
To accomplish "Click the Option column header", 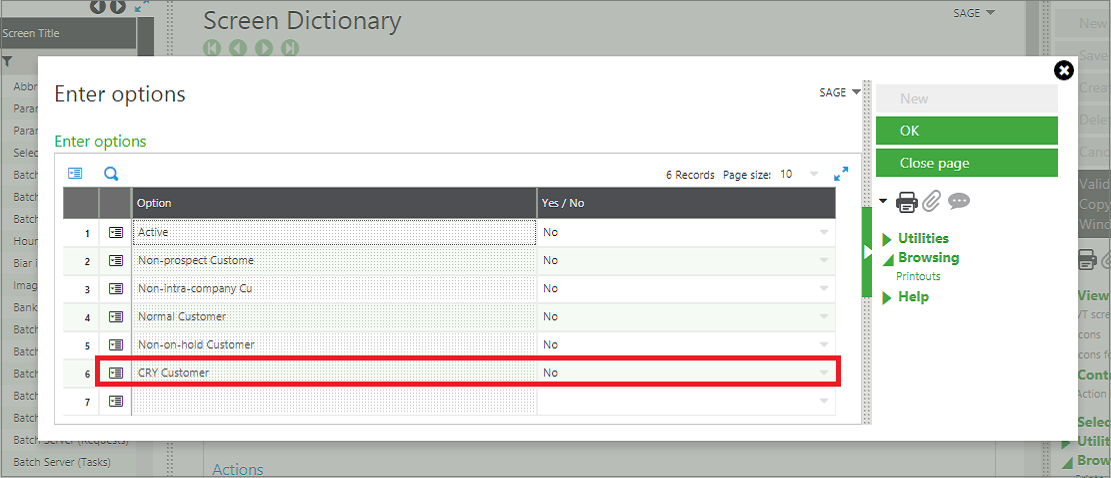I will pyautogui.click(x=334, y=203).
